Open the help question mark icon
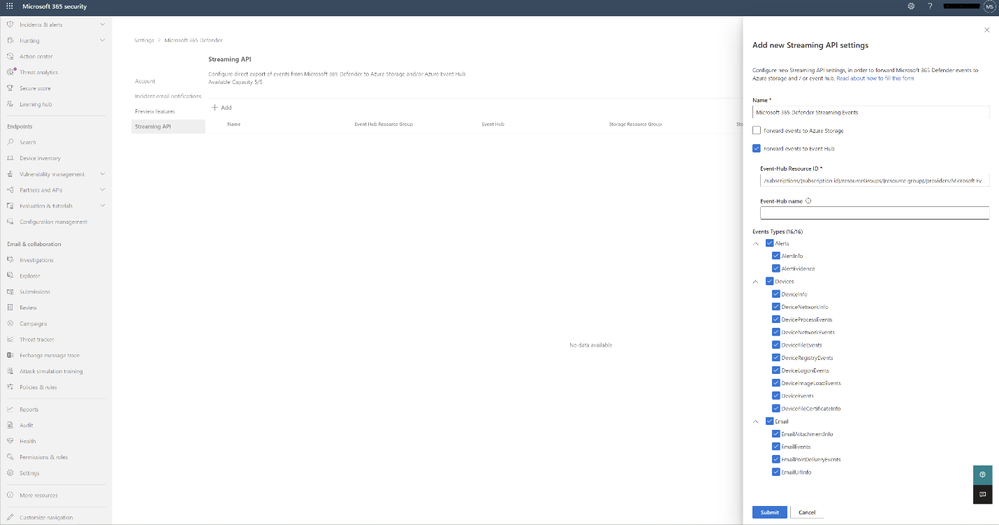This screenshot has width=999, height=525. pyautogui.click(x=930, y=6)
